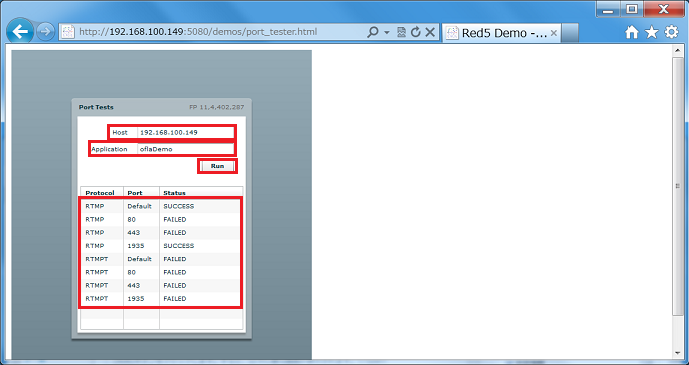The image size is (689, 365).
Task: Maximize the browser window
Action: (x=632, y=10)
